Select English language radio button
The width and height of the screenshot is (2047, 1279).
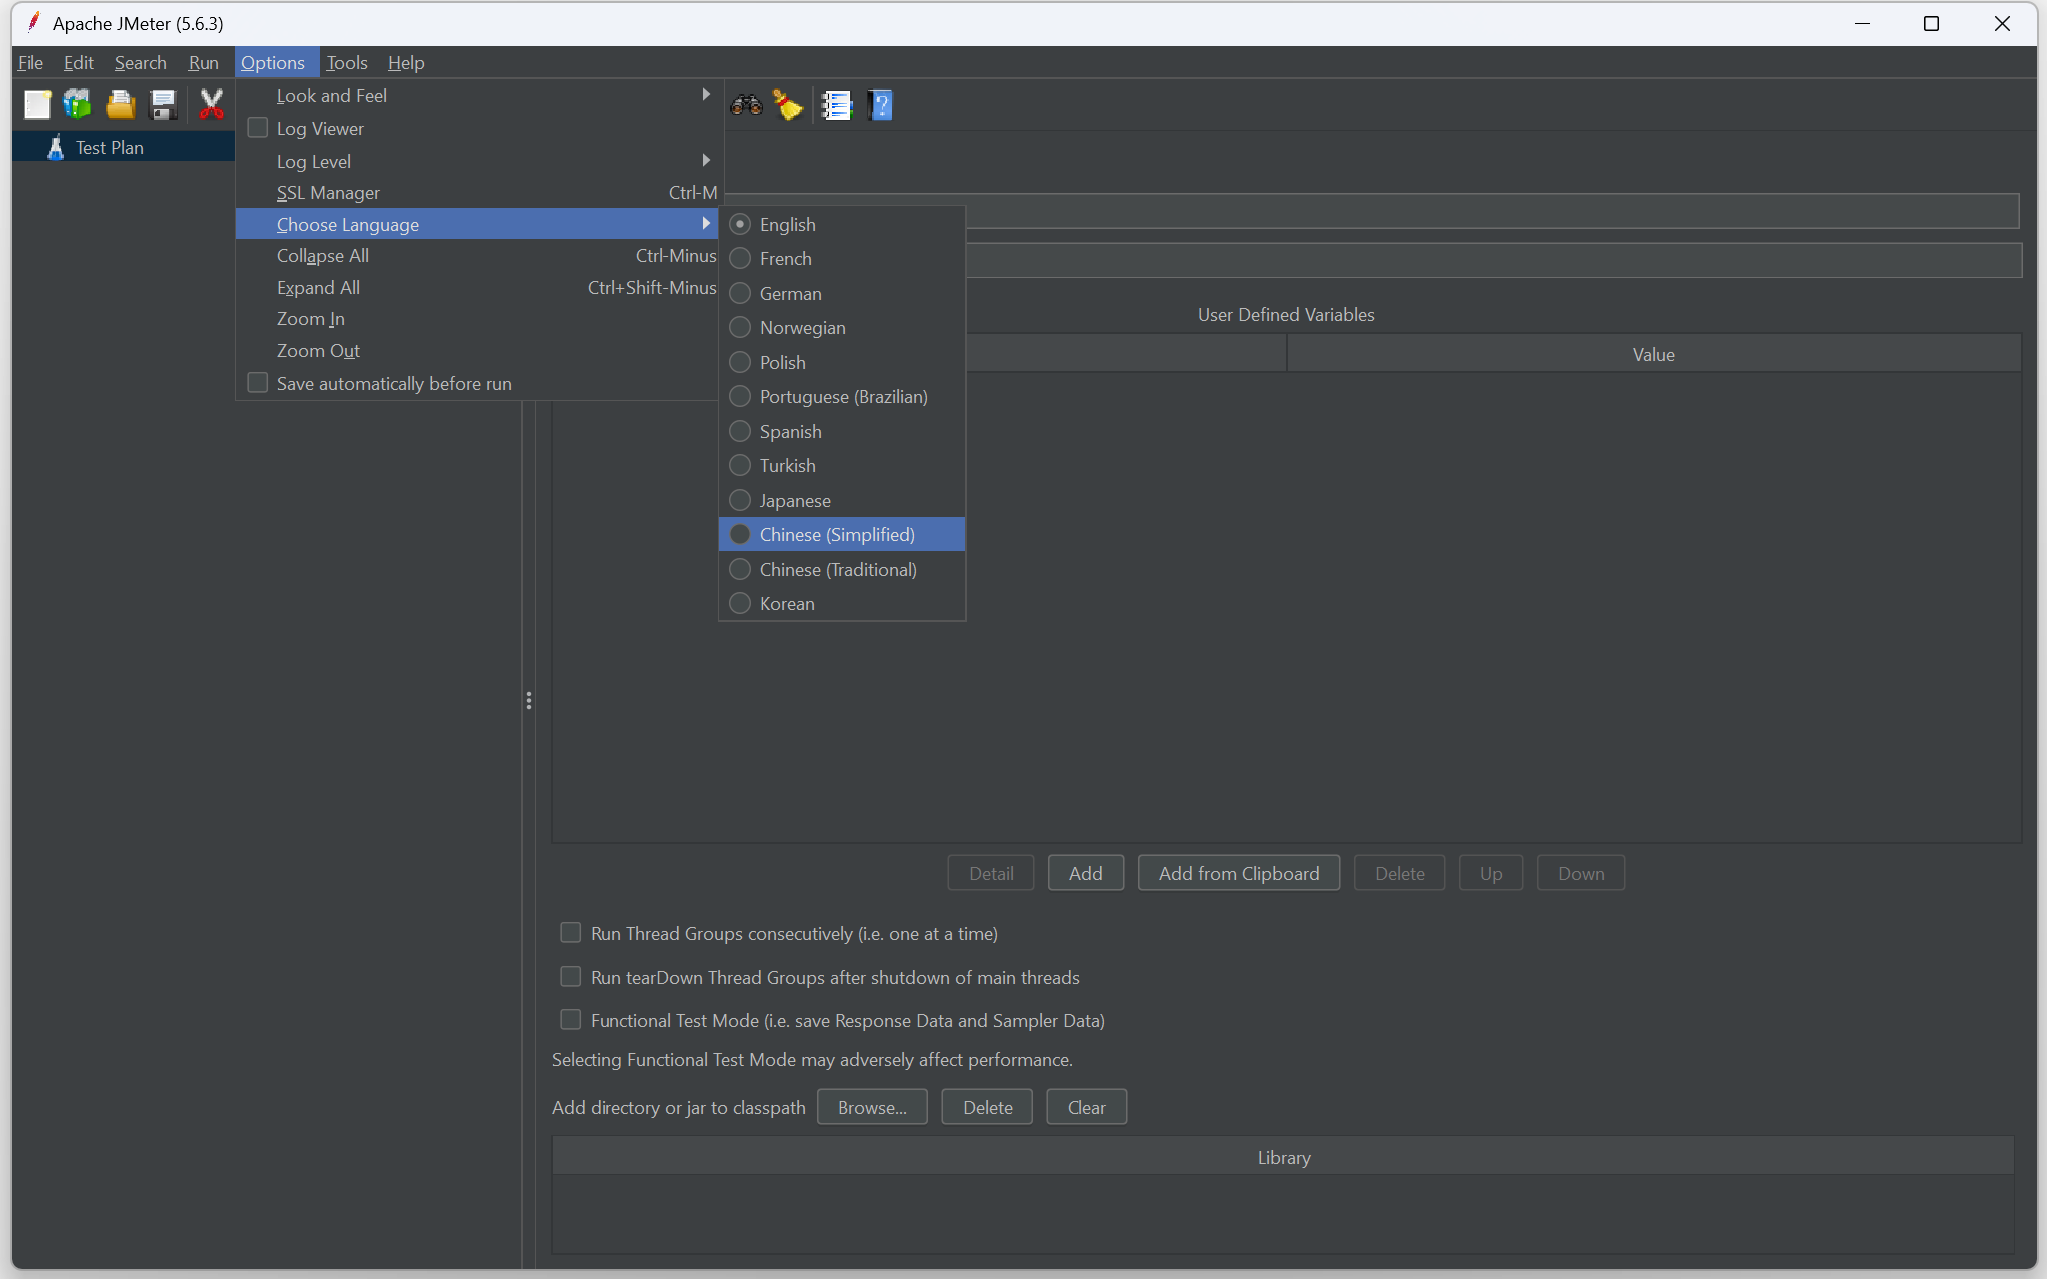pos(740,224)
